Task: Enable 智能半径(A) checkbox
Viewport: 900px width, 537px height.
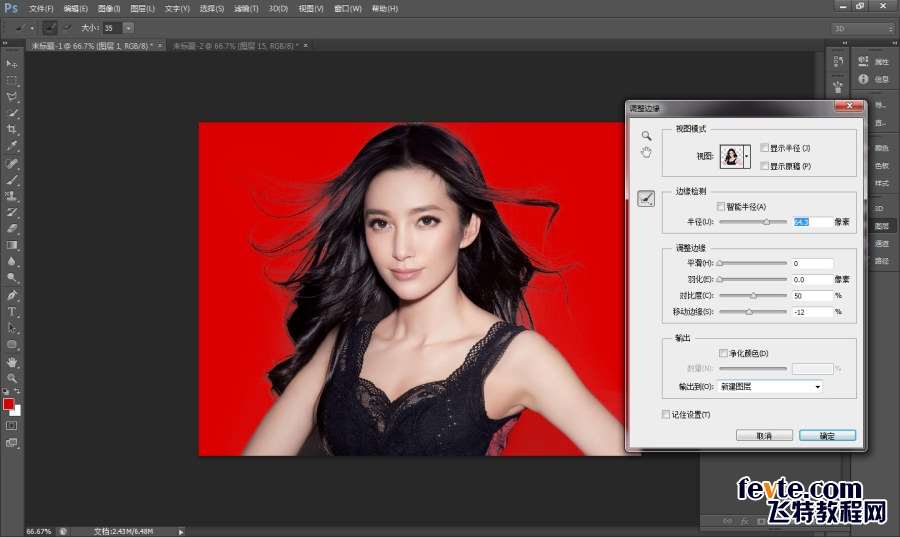Action: pyautogui.click(x=721, y=206)
